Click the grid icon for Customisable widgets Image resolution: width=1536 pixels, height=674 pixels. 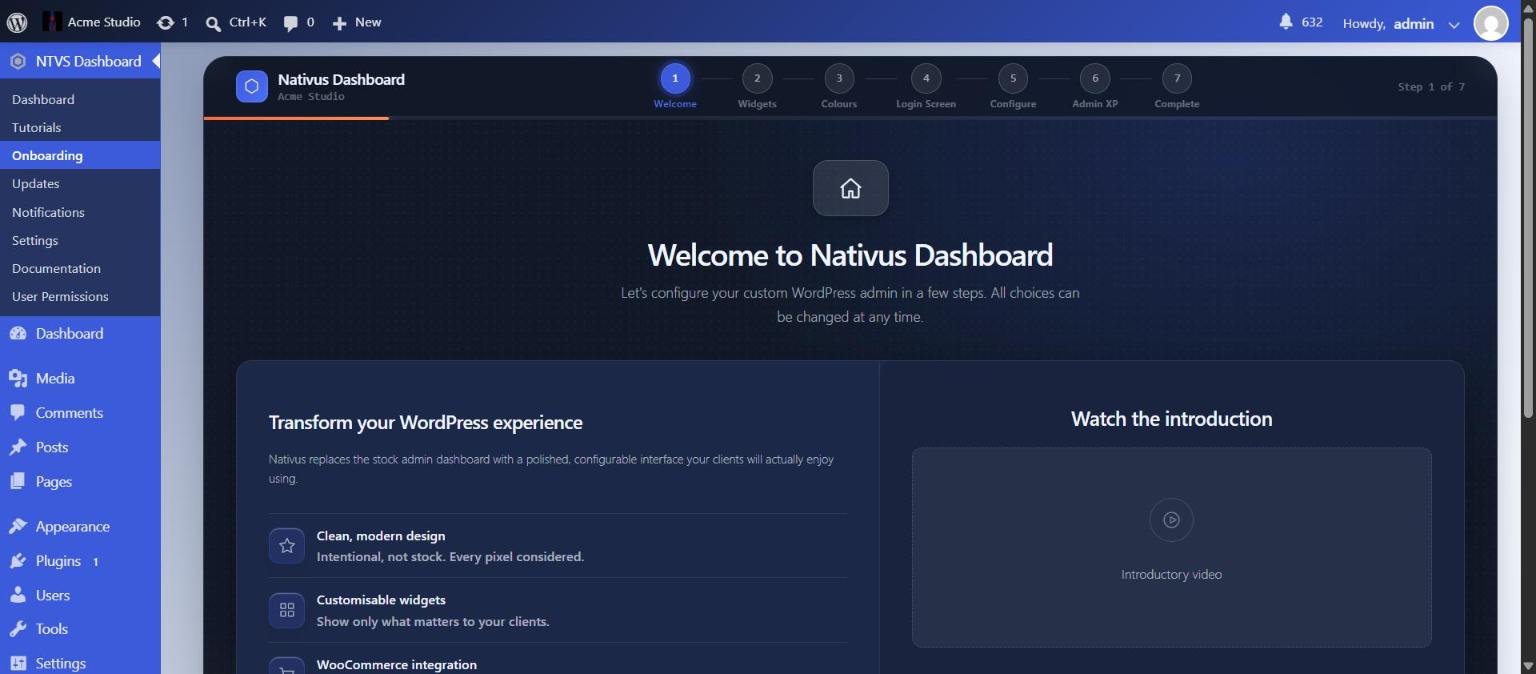click(287, 610)
